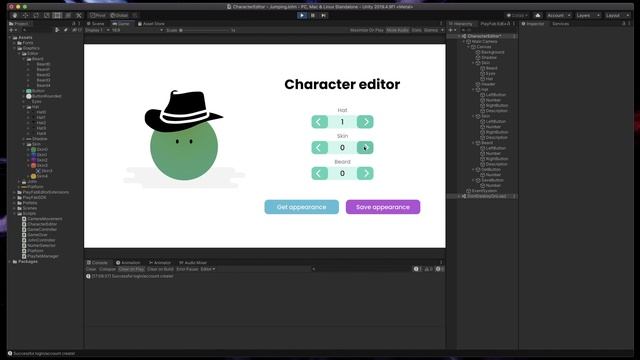This screenshot has height=360, width=640.
Task: Click the Hierarchy add (+) dropdown
Action: click(x=452, y=30)
